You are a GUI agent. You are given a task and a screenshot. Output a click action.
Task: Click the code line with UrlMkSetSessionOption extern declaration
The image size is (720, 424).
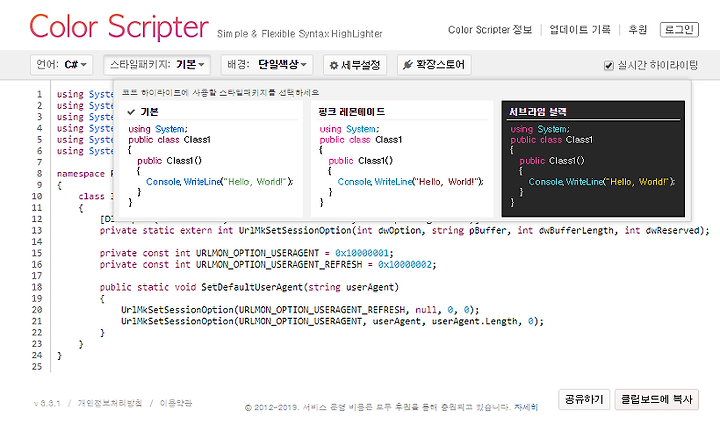point(405,231)
